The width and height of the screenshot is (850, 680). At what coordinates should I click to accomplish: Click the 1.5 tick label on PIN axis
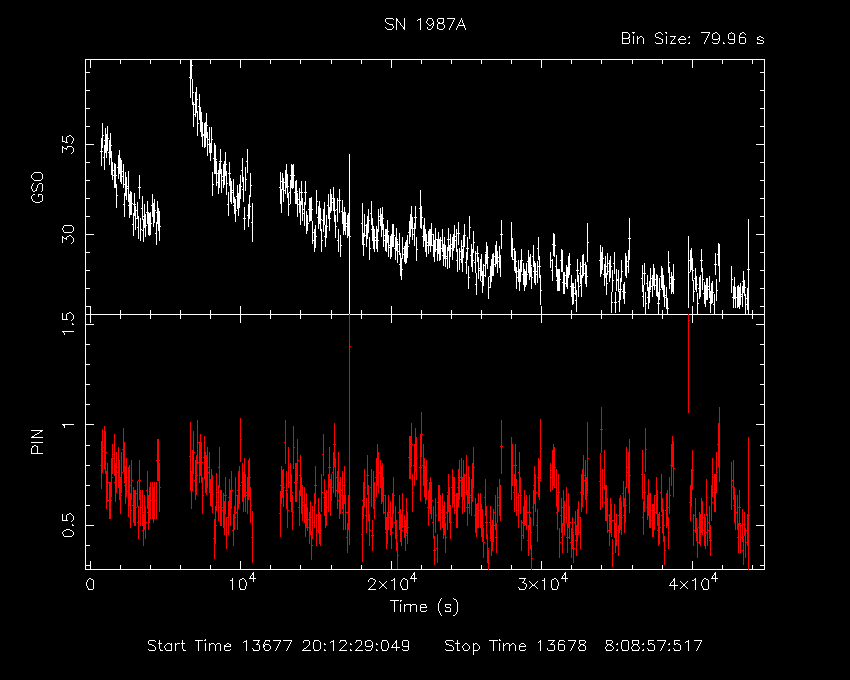[68, 324]
